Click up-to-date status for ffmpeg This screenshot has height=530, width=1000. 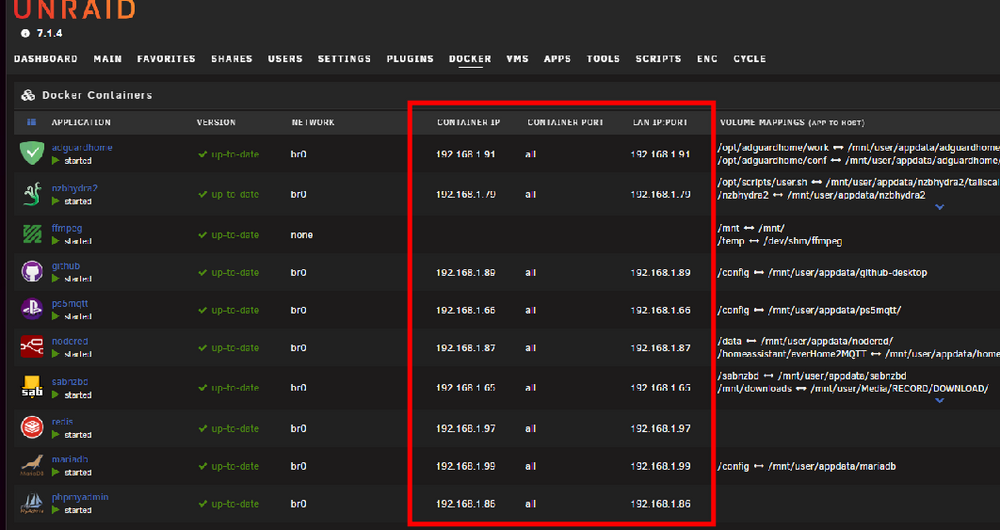(228, 235)
